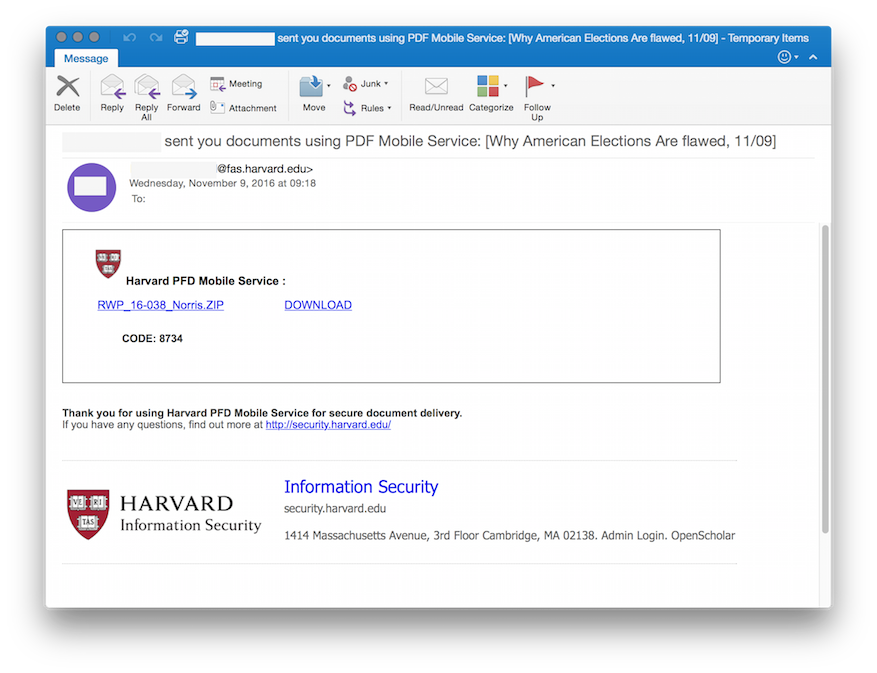Open the RWP_16-038_Norris.ZIP link

(160, 305)
